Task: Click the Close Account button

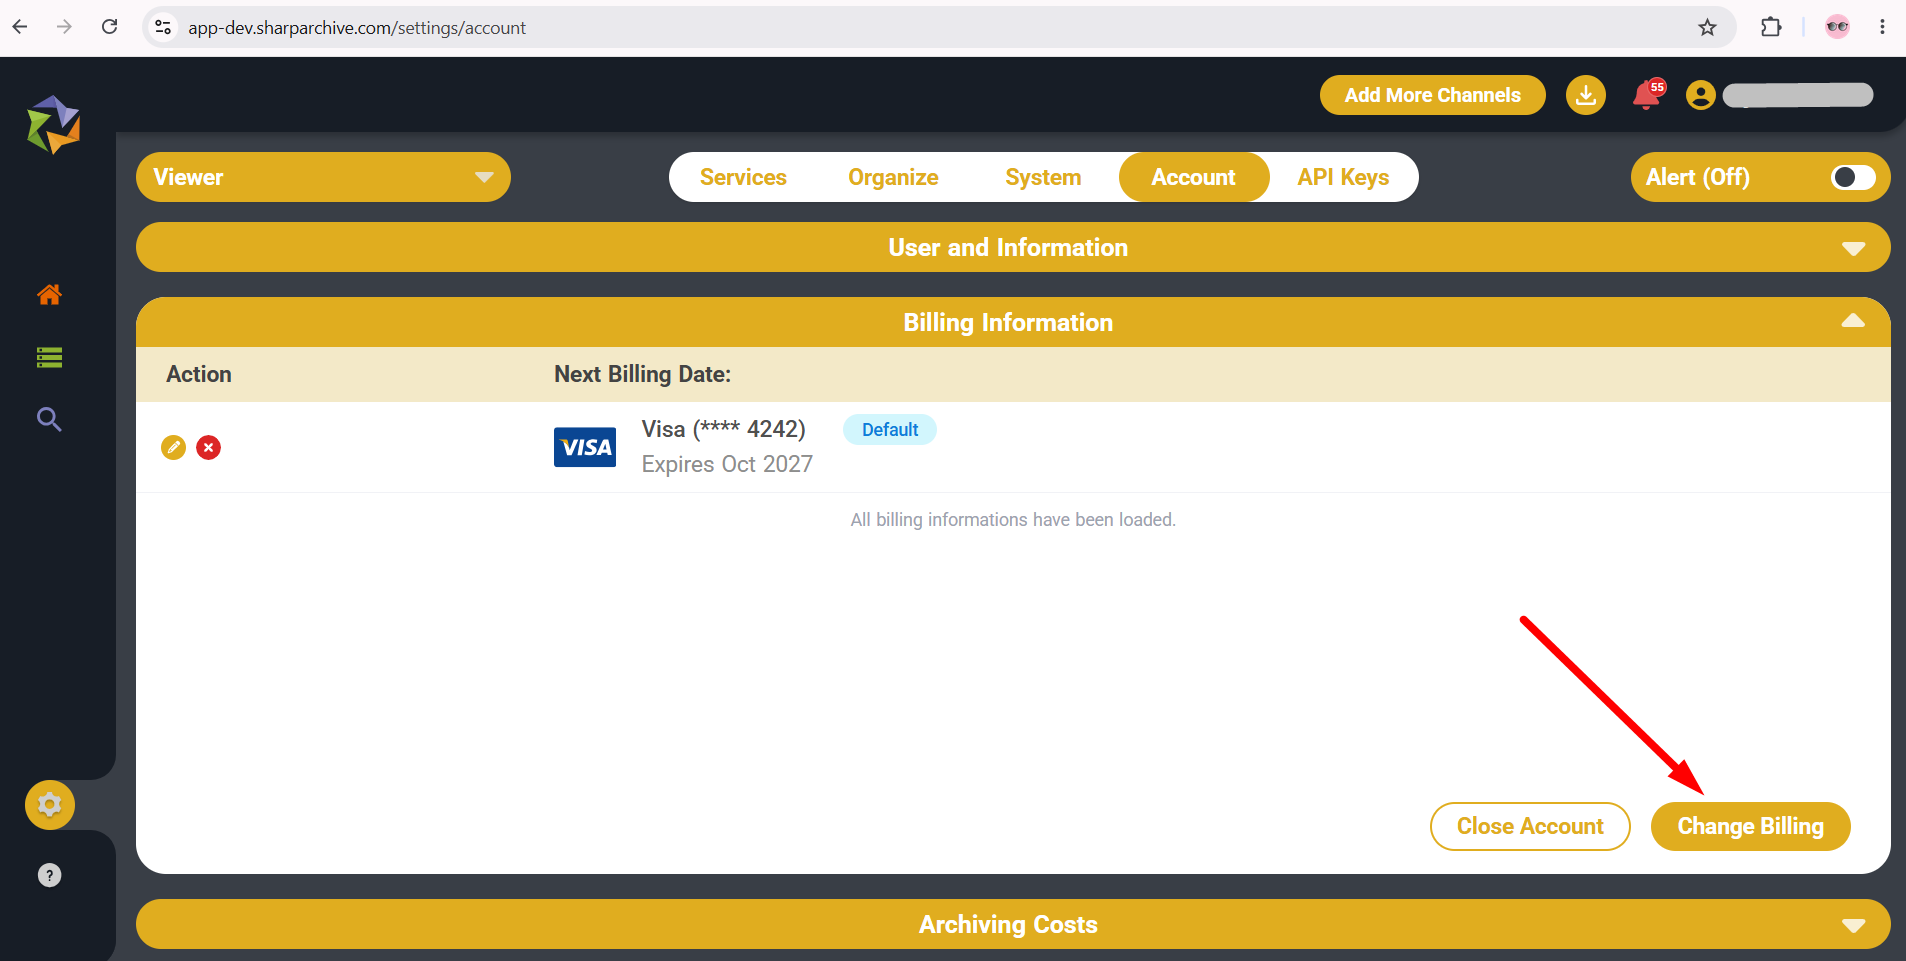Action: (1530, 826)
